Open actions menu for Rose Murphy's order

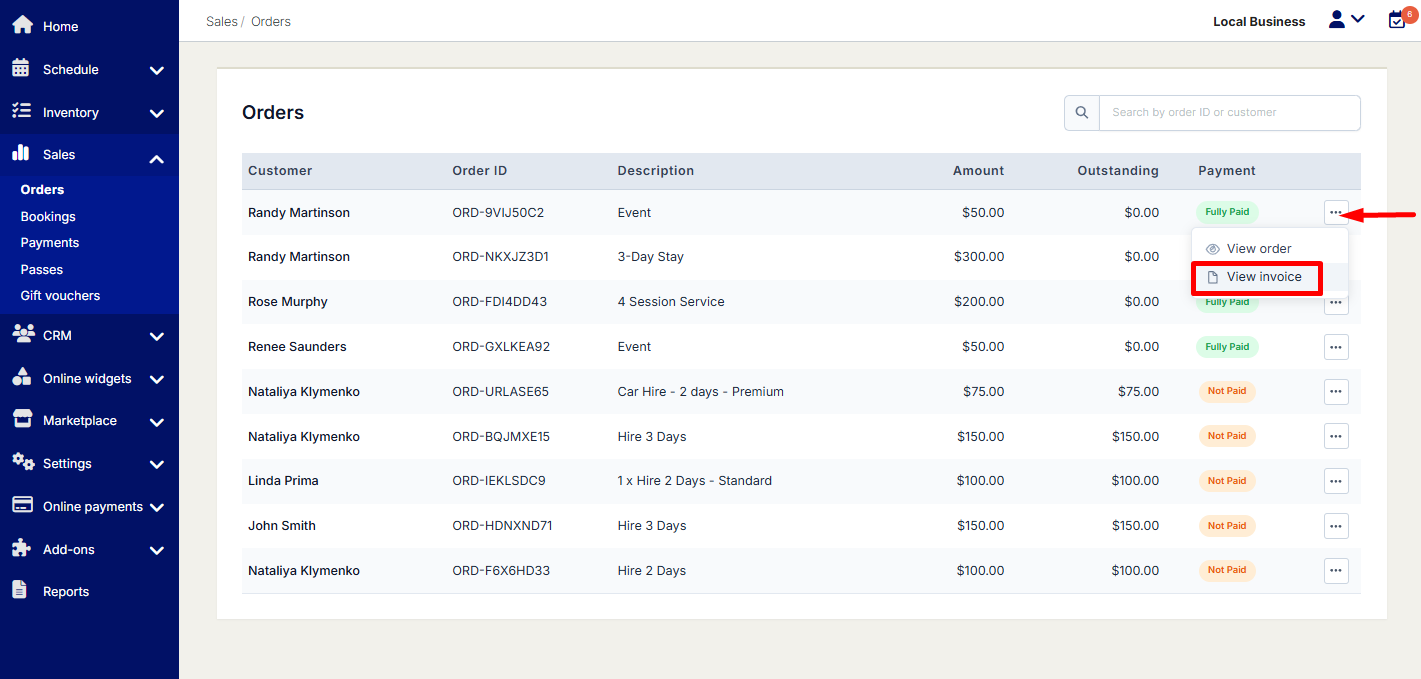point(1335,302)
